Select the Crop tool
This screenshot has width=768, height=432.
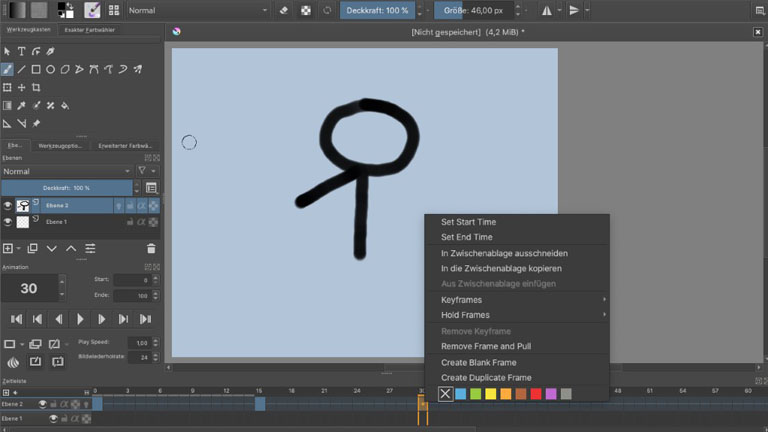tap(36, 88)
